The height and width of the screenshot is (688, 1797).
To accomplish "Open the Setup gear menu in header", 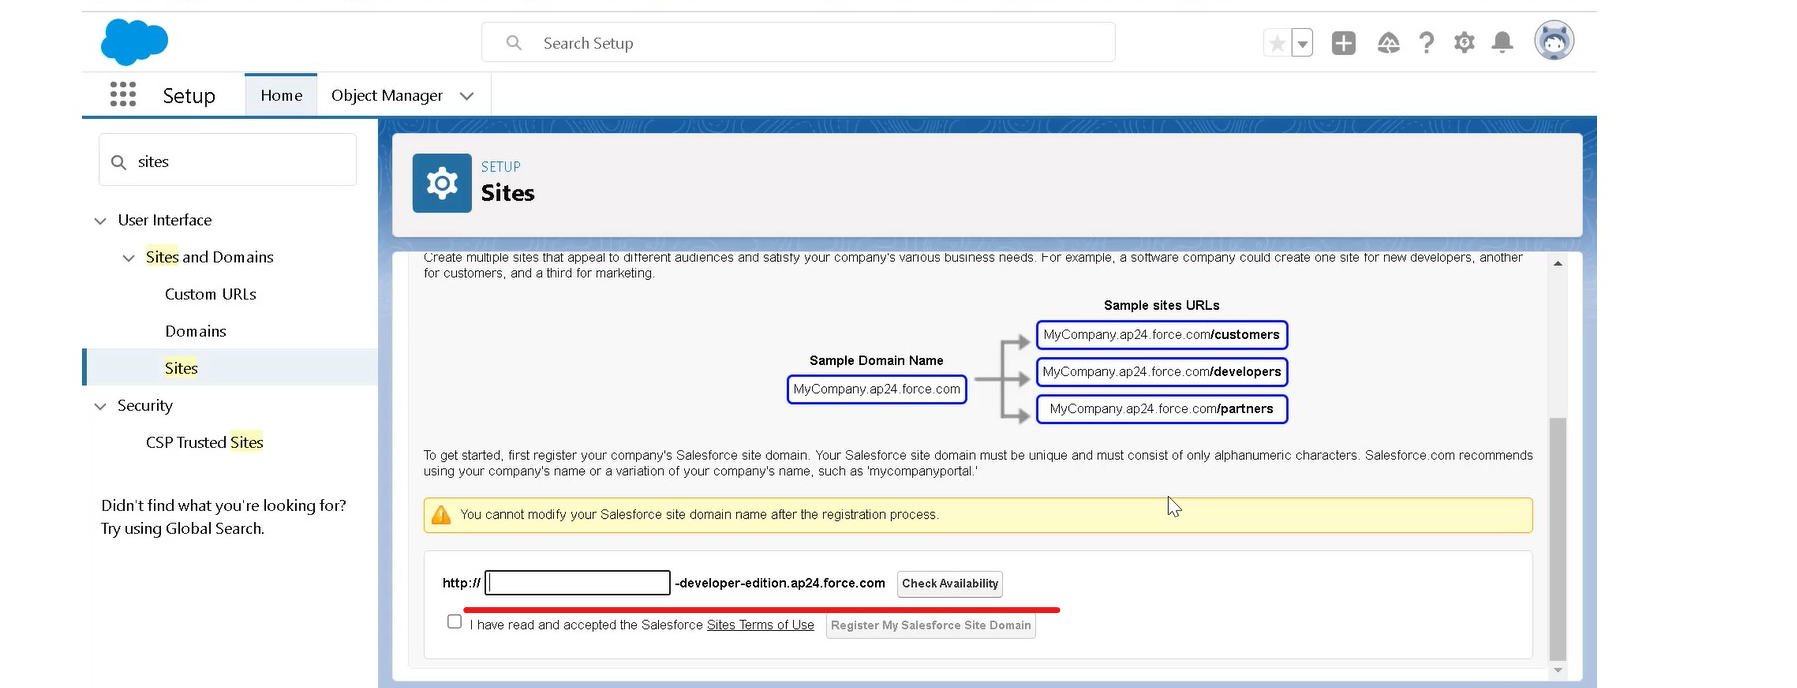I will [x=1465, y=43].
